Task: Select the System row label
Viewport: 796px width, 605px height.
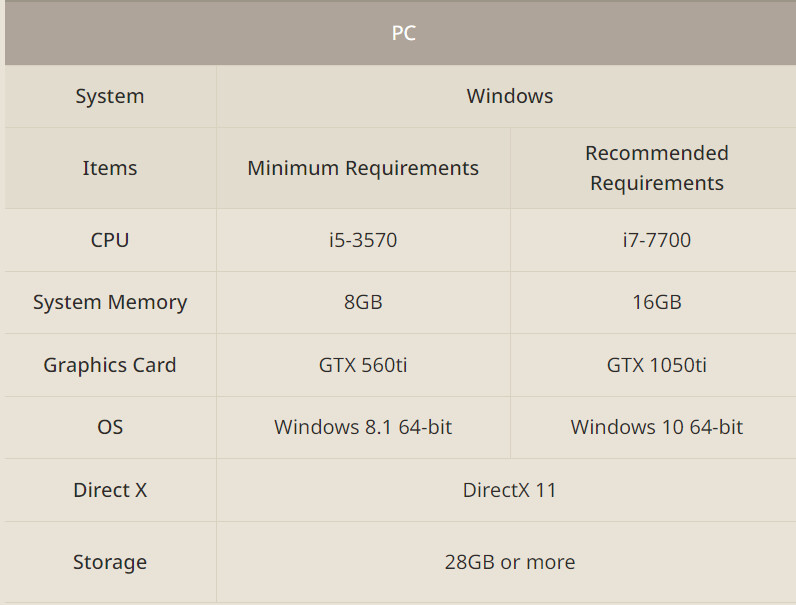Action: tap(110, 96)
